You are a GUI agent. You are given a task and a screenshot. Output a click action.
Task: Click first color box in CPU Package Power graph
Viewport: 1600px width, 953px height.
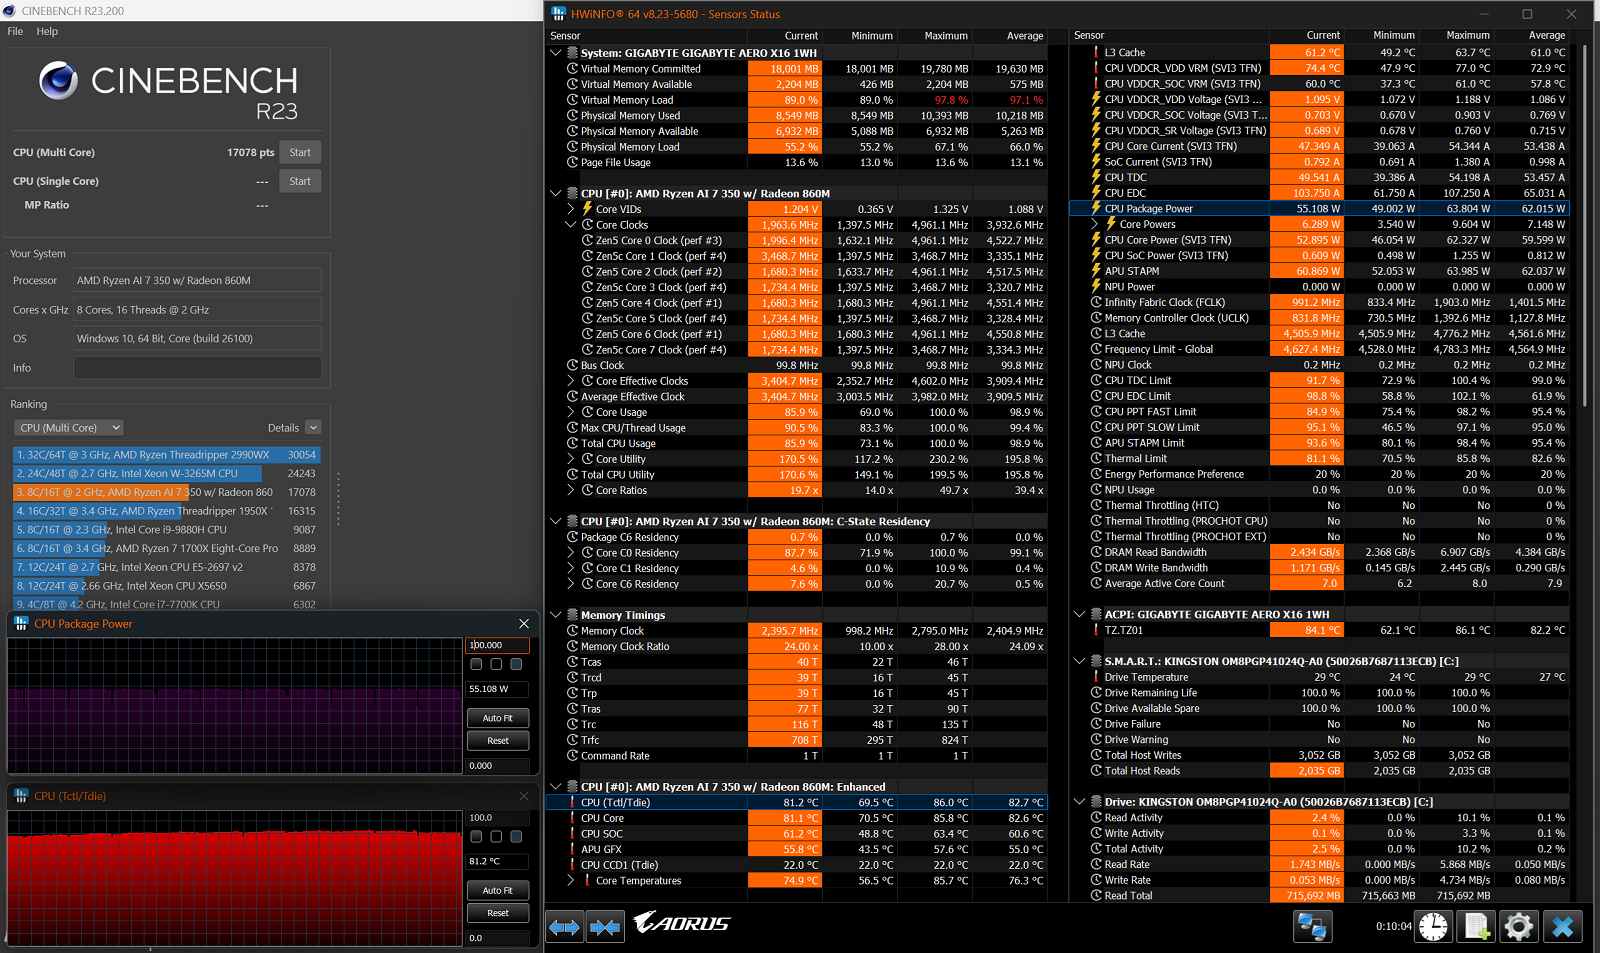[x=476, y=664]
